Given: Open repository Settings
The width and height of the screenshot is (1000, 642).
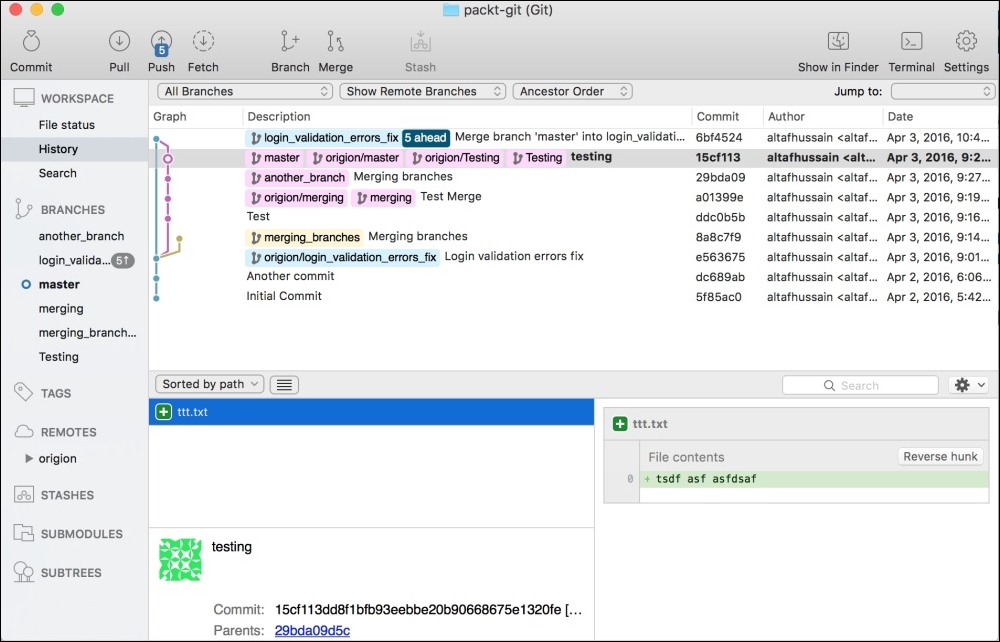Looking at the screenshot, I should tap(965, 44).
